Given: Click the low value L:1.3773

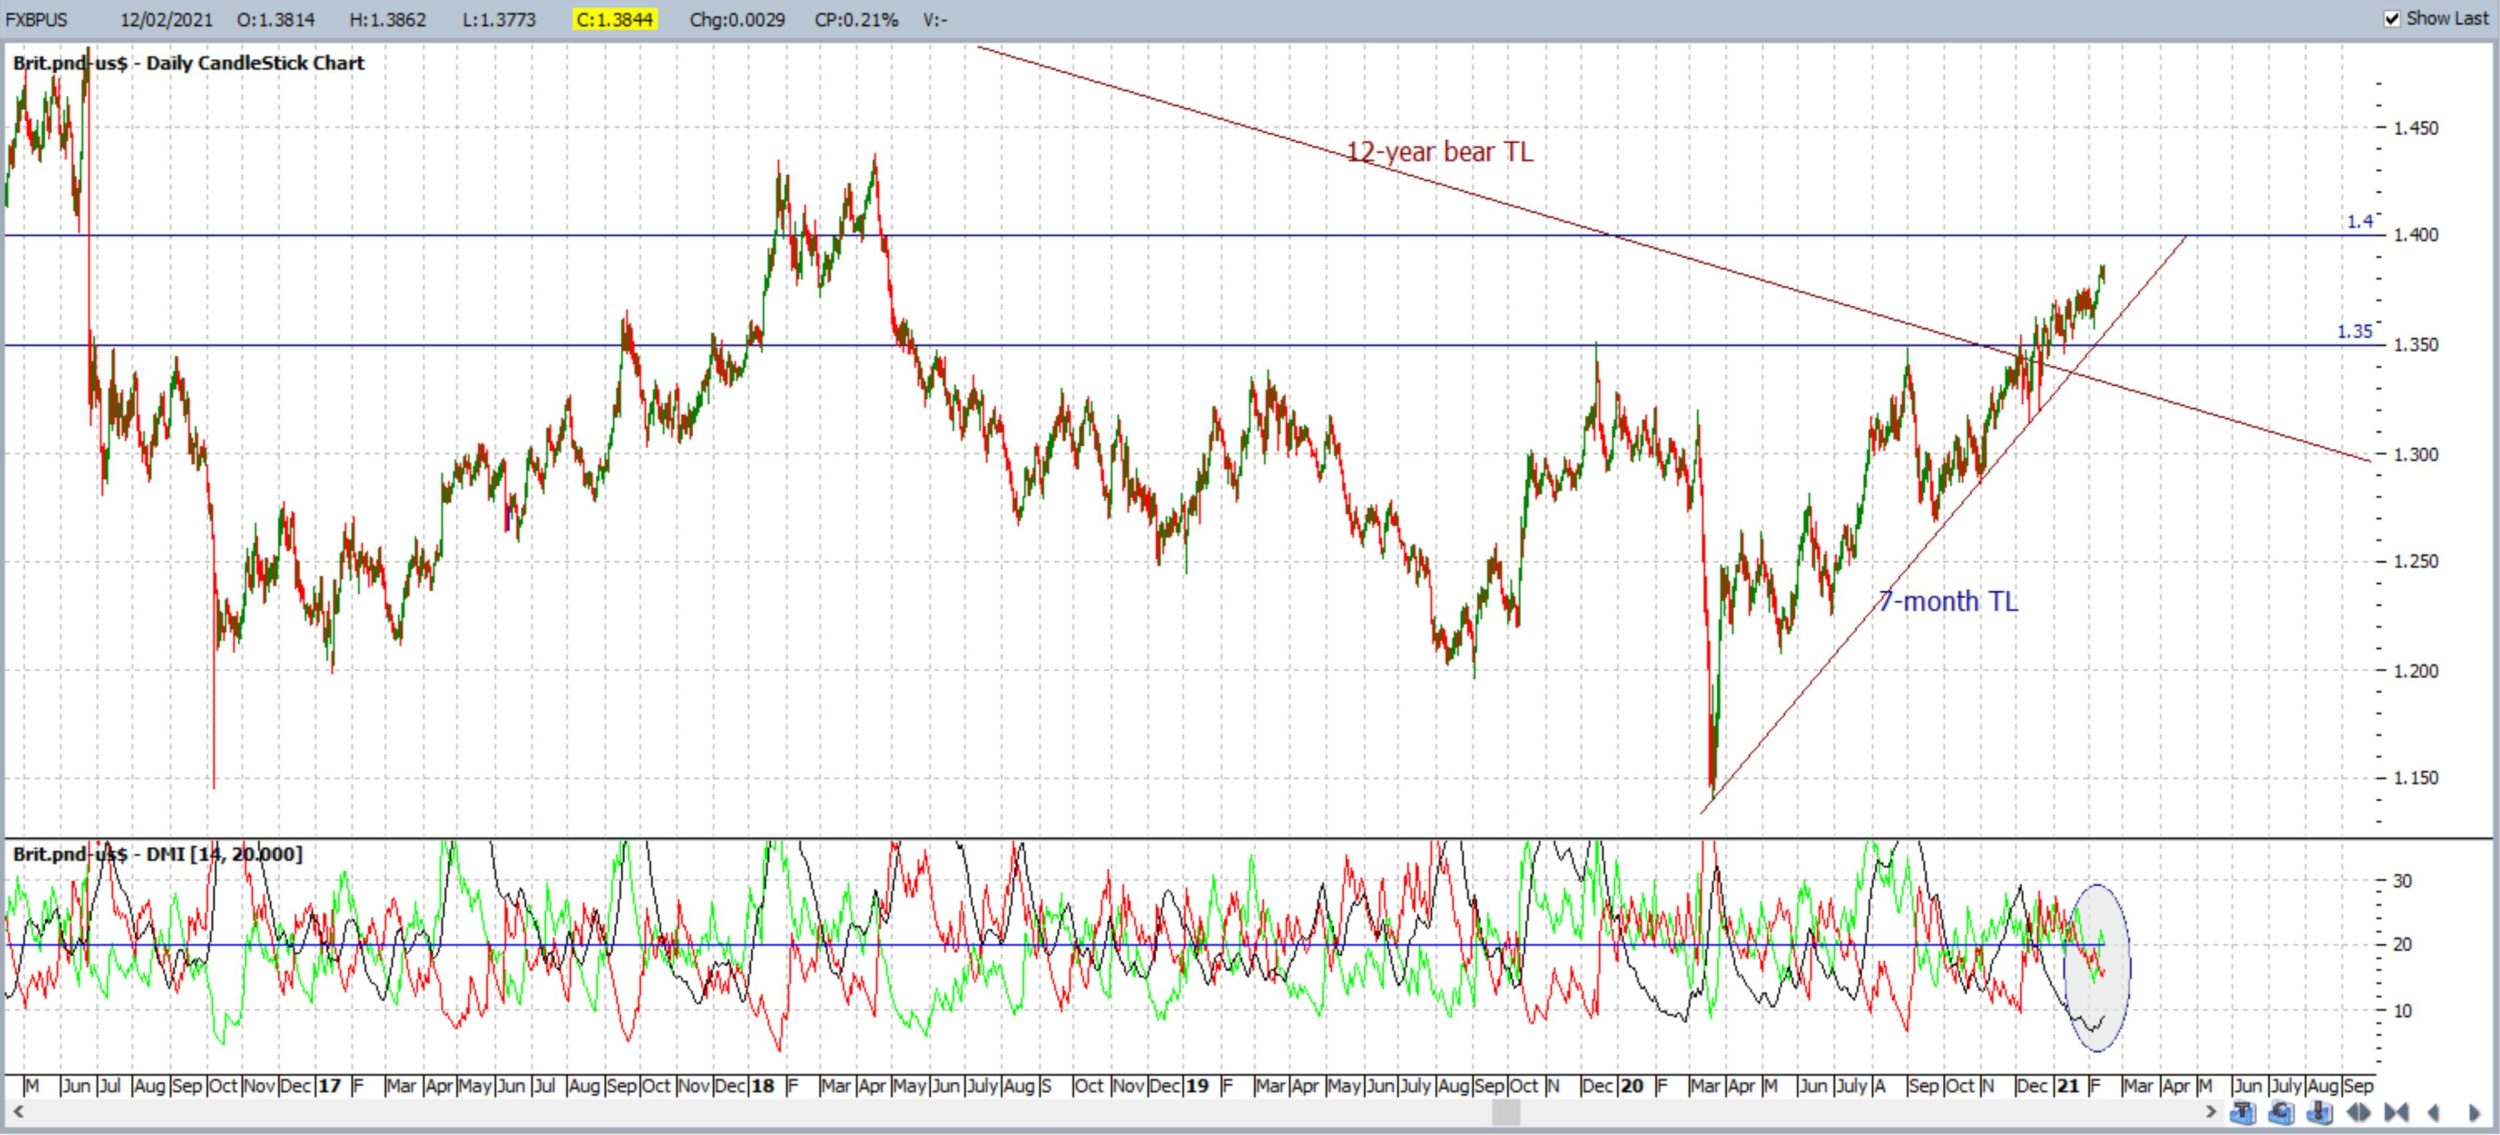Looking at the screenshot, I should (x=499, y=20).
